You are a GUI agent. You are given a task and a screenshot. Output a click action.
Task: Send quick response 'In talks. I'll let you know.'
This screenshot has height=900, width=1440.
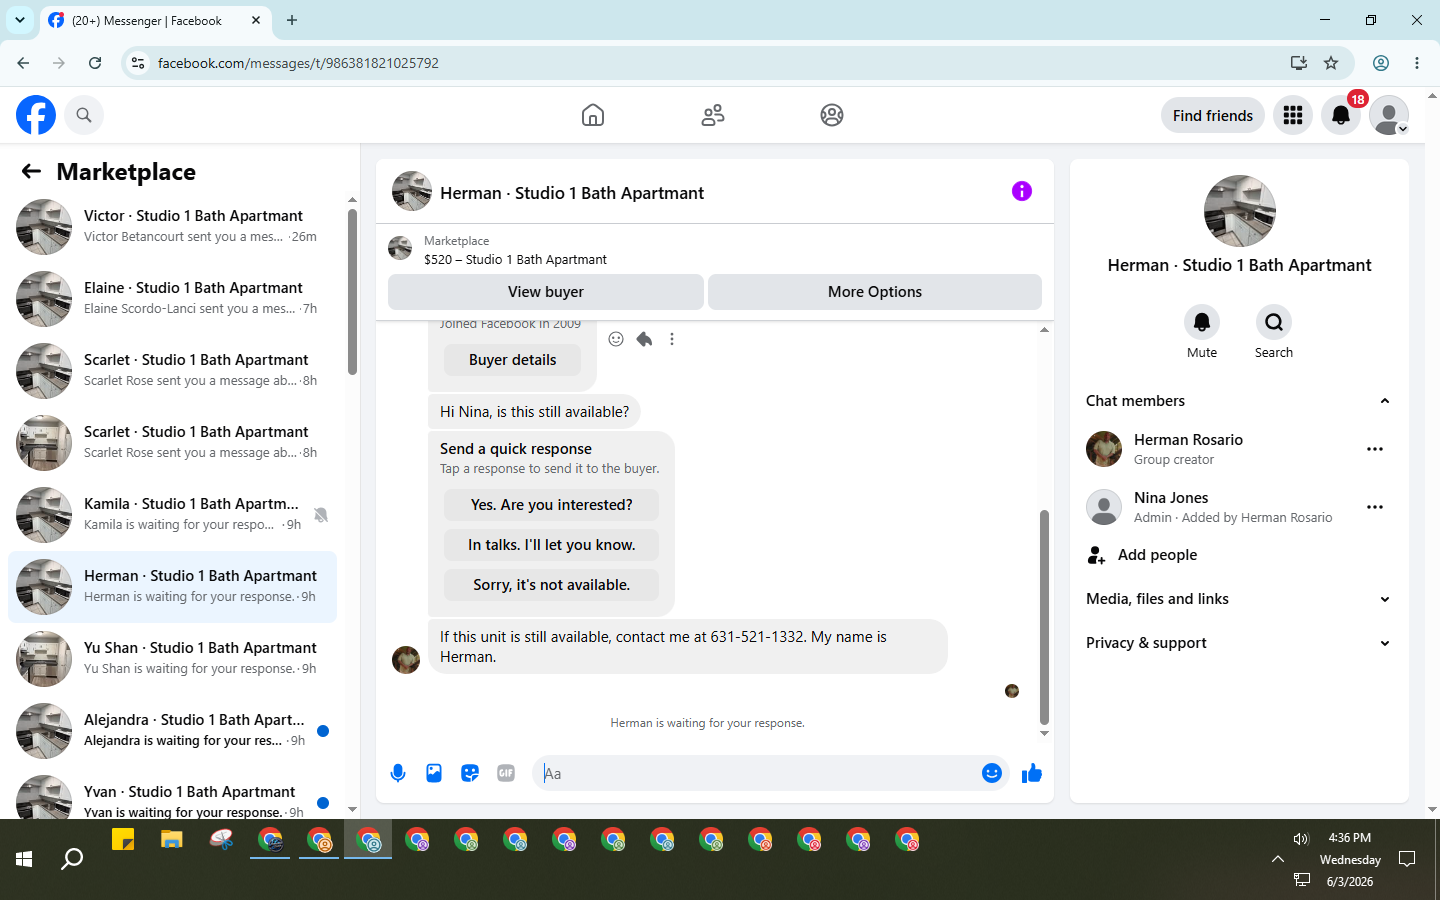pos(552,545)
